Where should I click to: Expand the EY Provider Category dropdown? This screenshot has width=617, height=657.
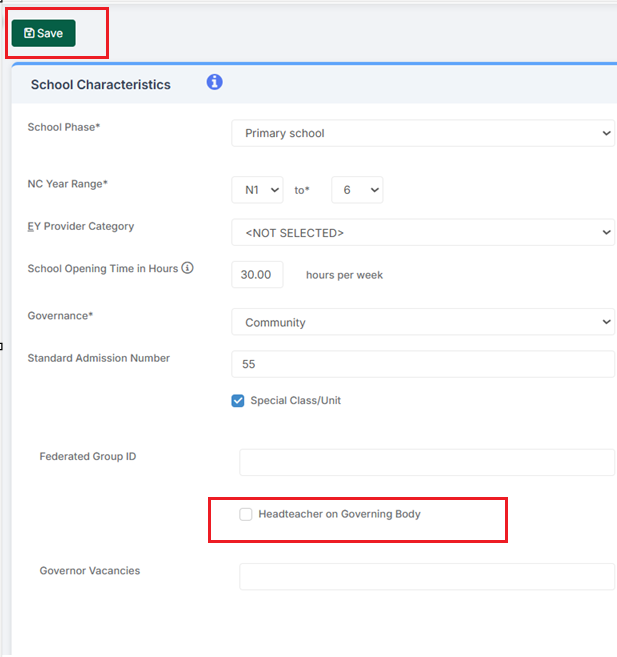pos(422,232)
